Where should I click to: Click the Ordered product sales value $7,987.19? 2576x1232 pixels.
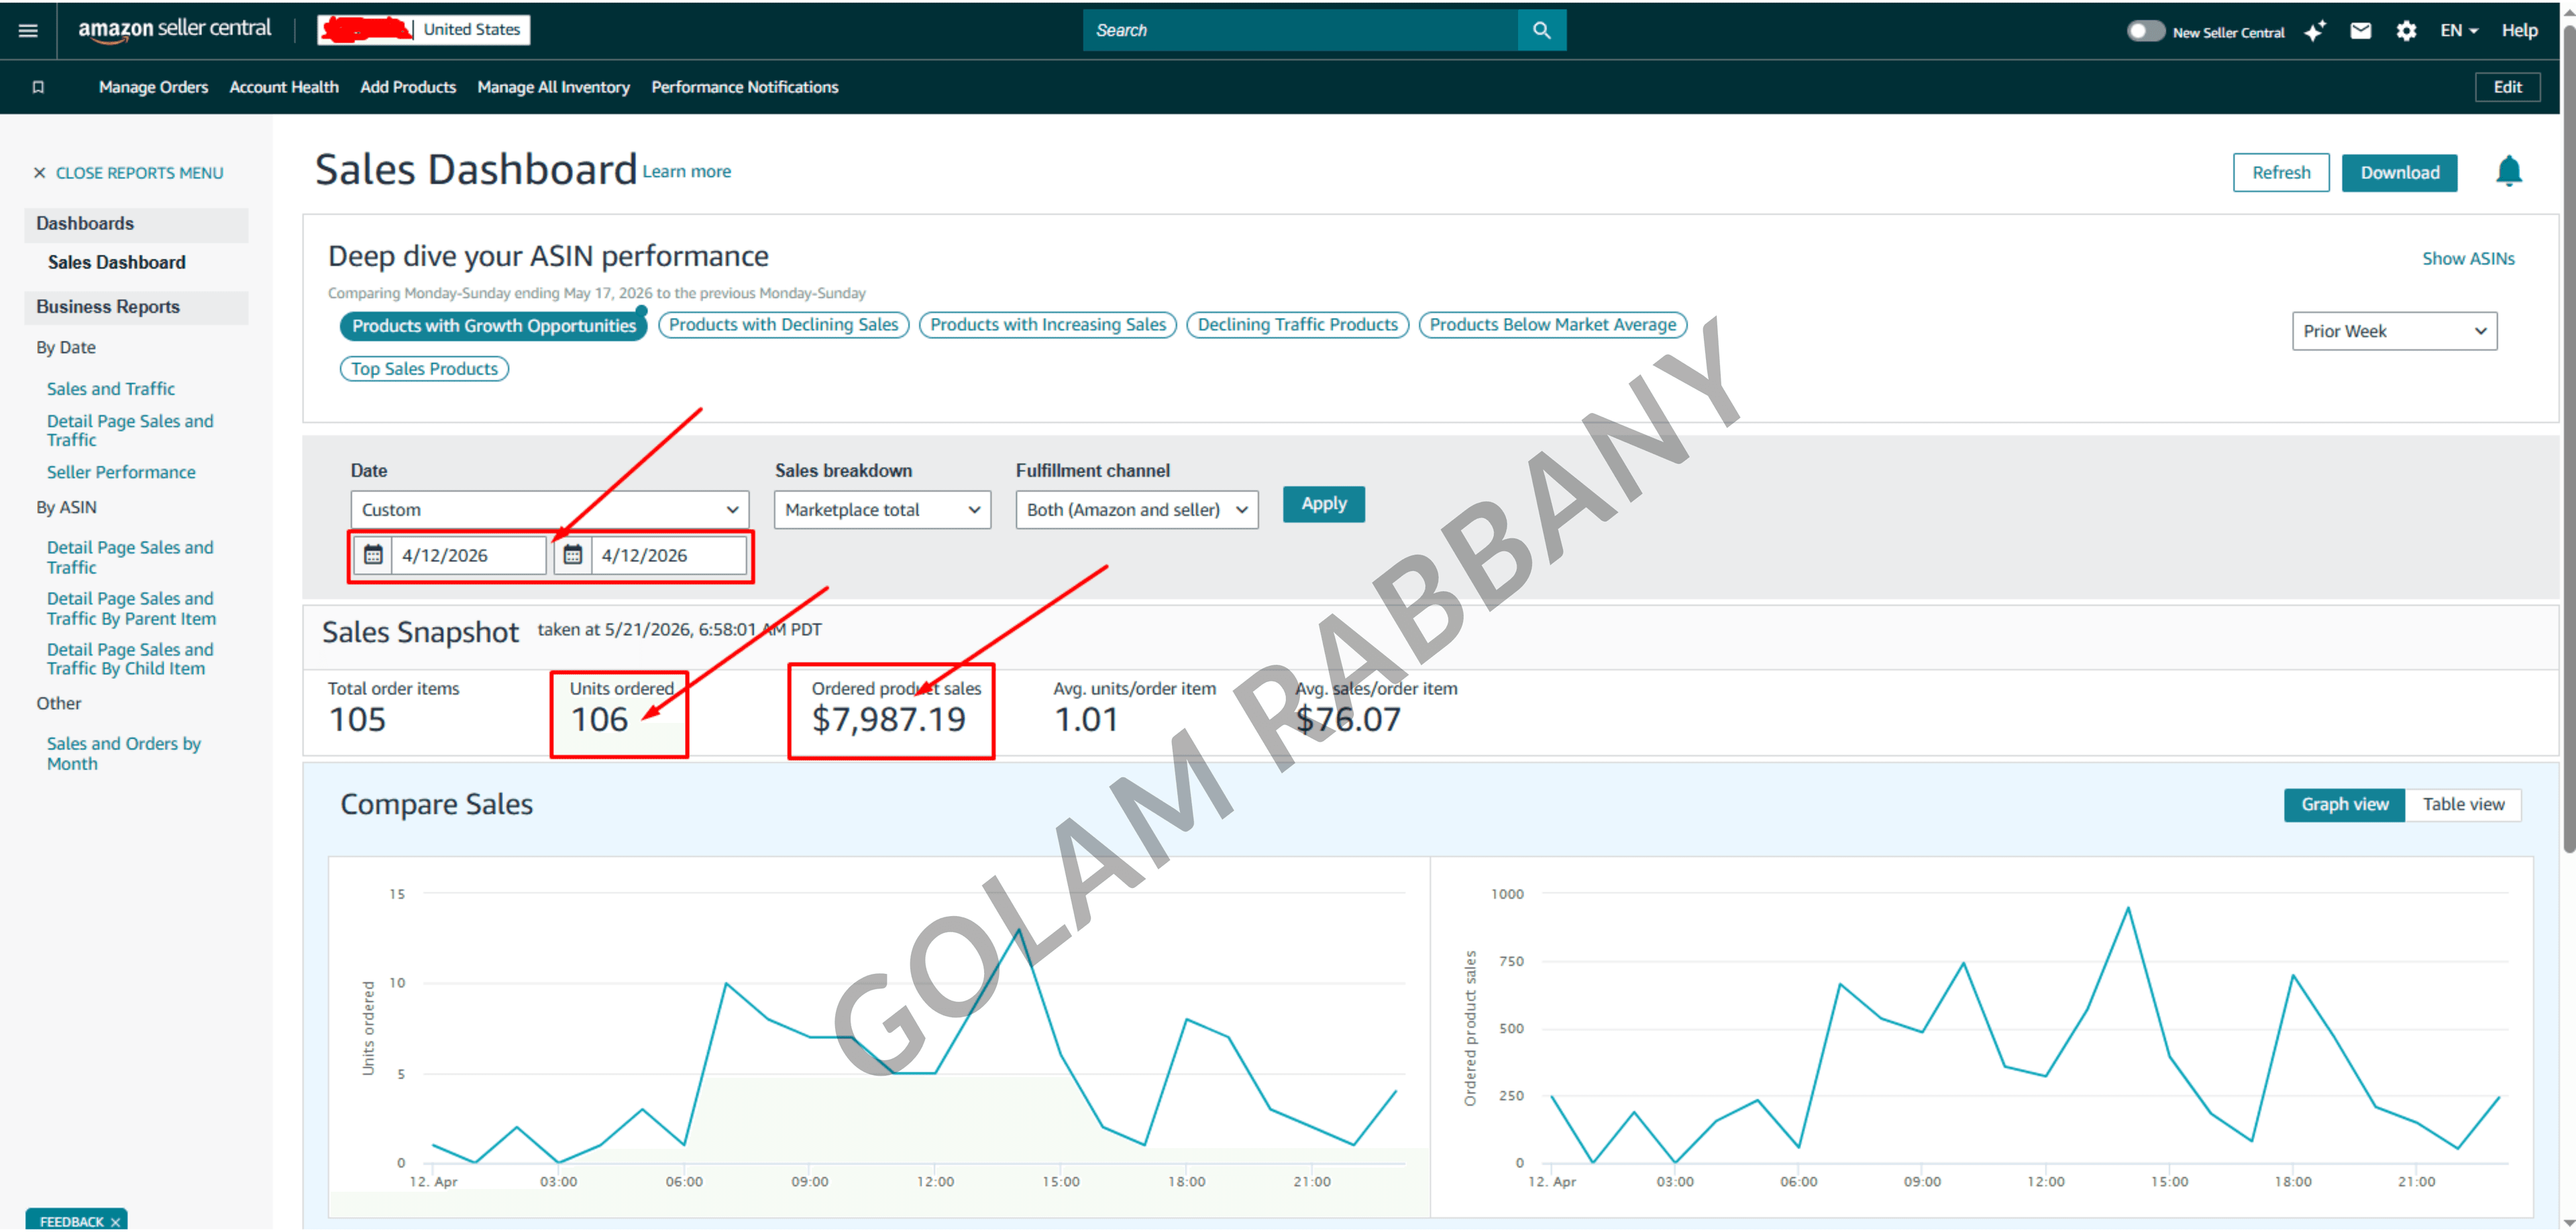[x=888, y=719]
